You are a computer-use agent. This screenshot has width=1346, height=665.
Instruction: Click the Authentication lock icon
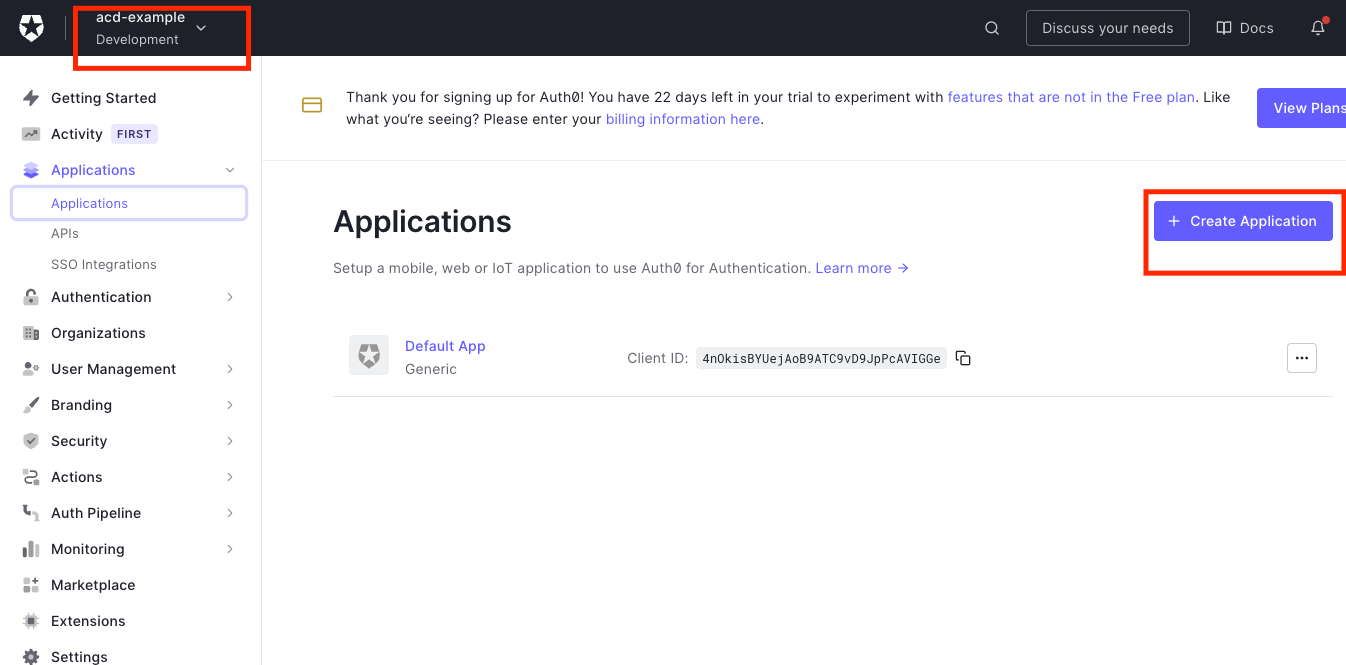[x=31, y=297]
